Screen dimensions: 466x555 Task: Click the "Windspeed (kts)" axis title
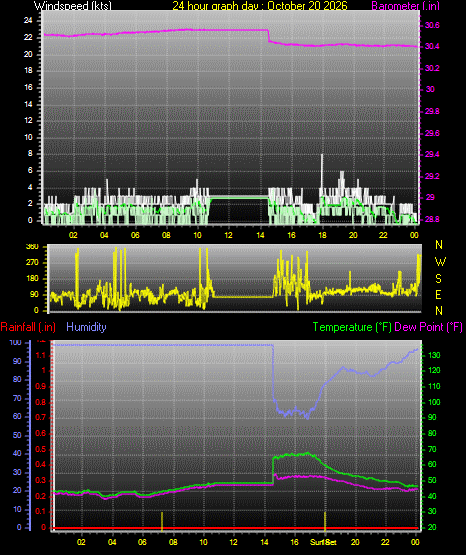(x=73, y=6)
